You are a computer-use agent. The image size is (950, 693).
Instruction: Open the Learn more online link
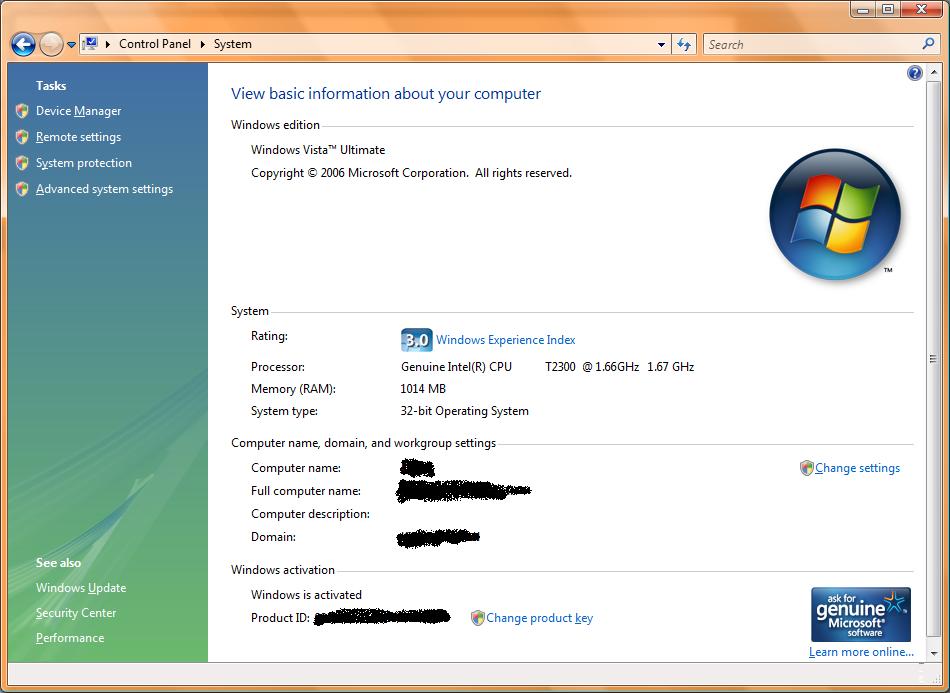pyautogui.click(x=861, y=652)
